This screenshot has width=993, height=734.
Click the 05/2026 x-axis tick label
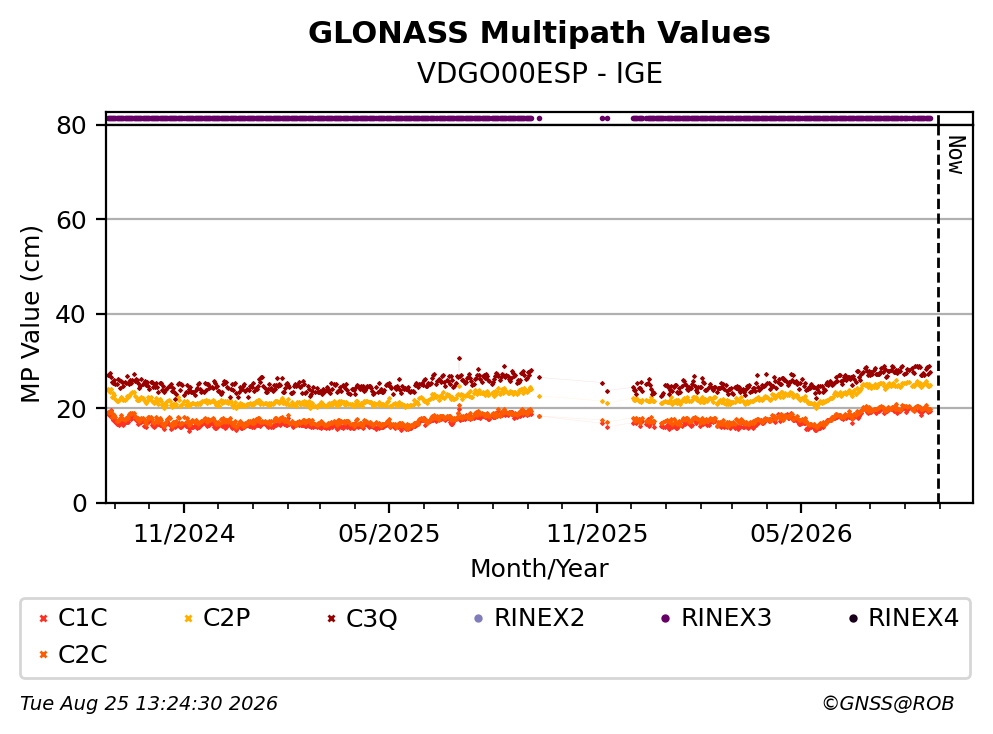(801, 534)
